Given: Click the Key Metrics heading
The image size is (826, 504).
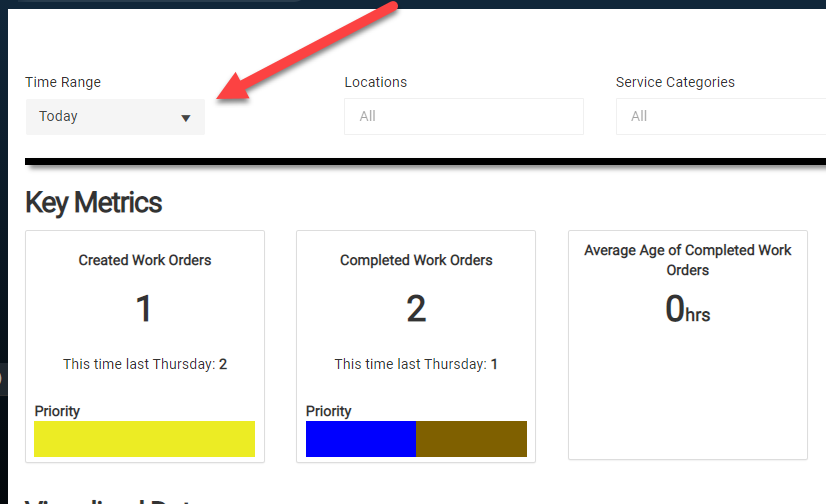Looking at the screenshot, I should pyautogui.click(x=93, y=203).
